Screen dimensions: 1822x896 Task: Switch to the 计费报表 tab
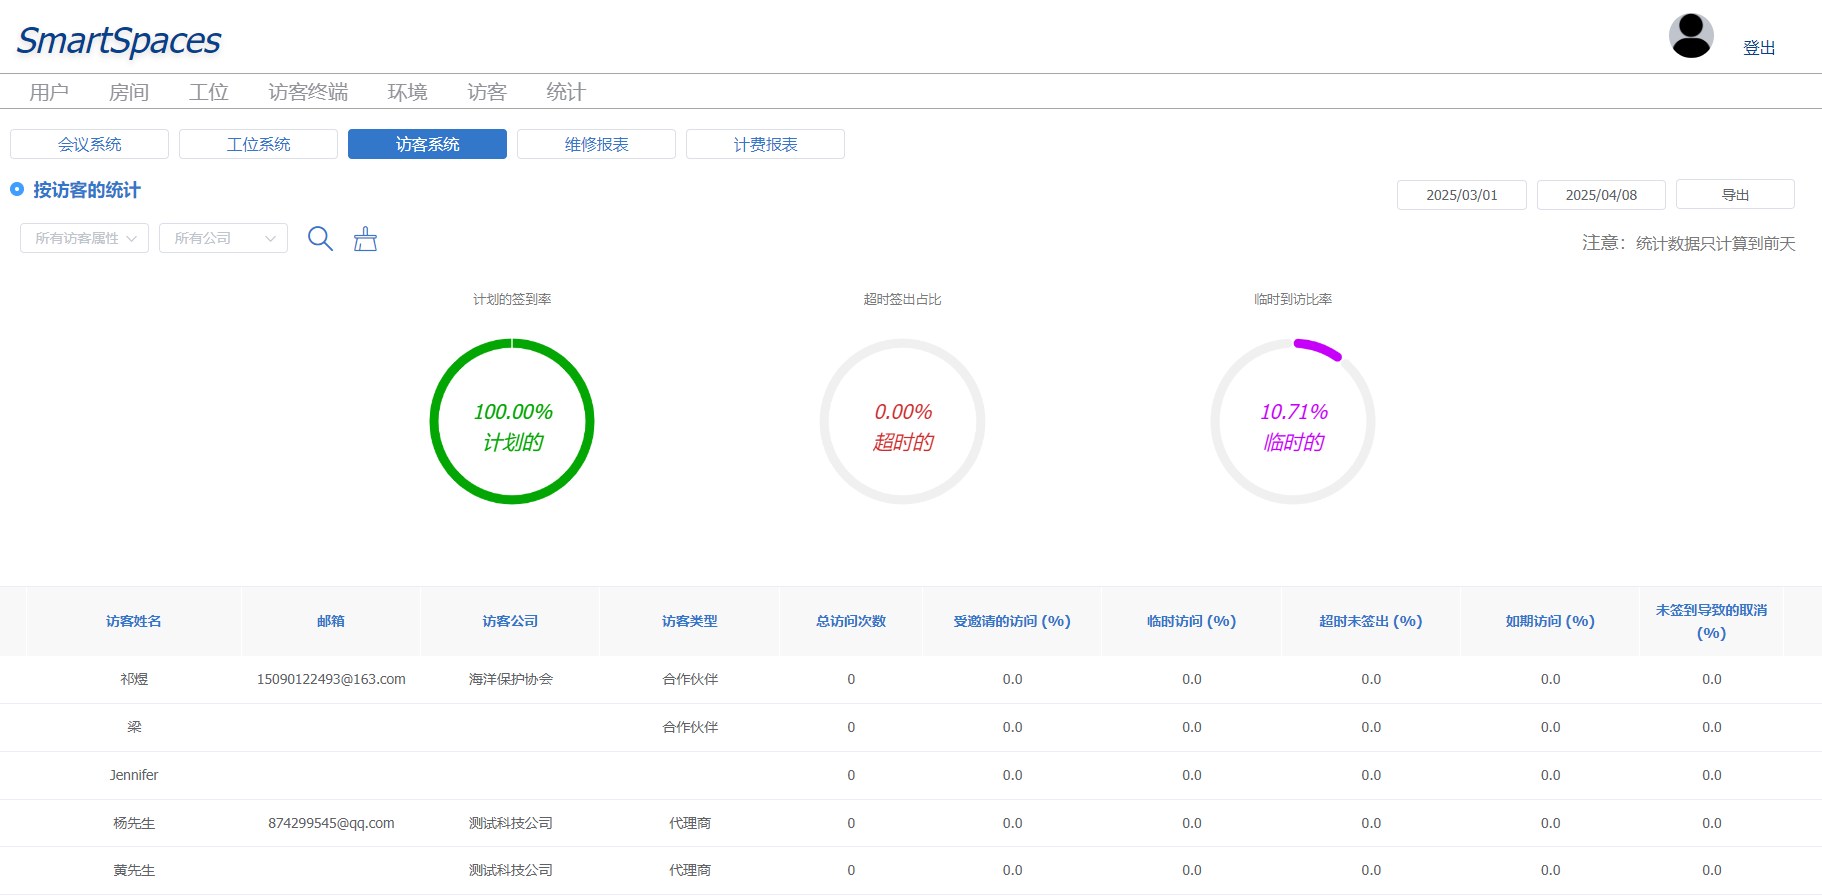coord(765,144)
